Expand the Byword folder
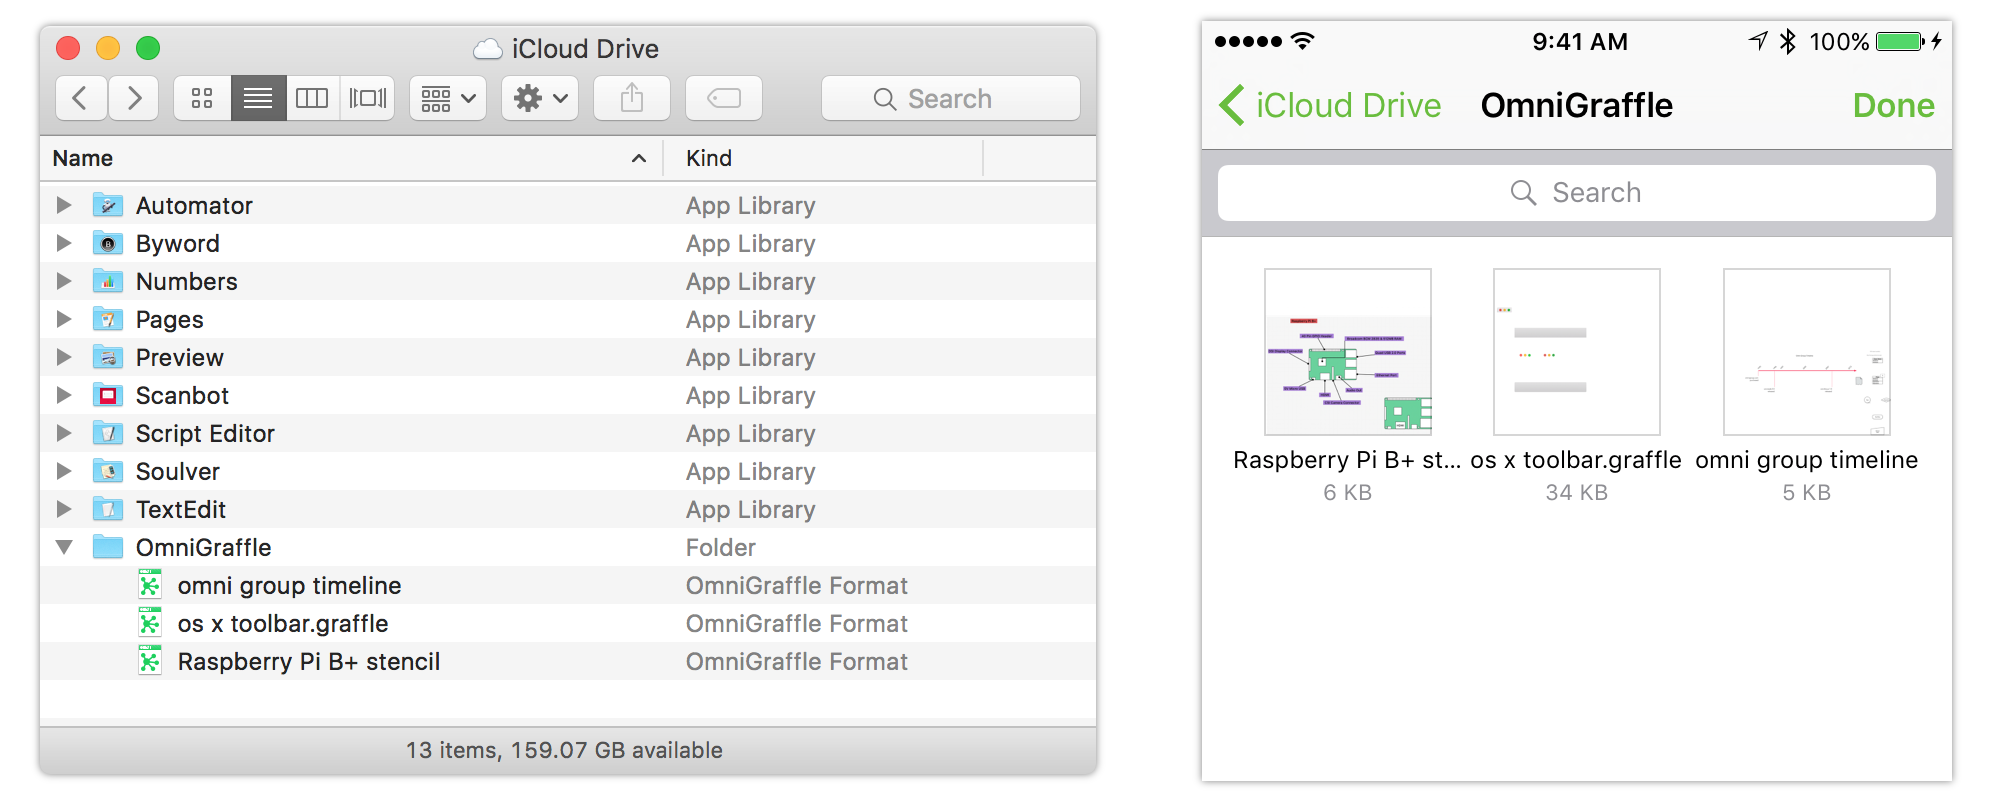 point(64,243)
